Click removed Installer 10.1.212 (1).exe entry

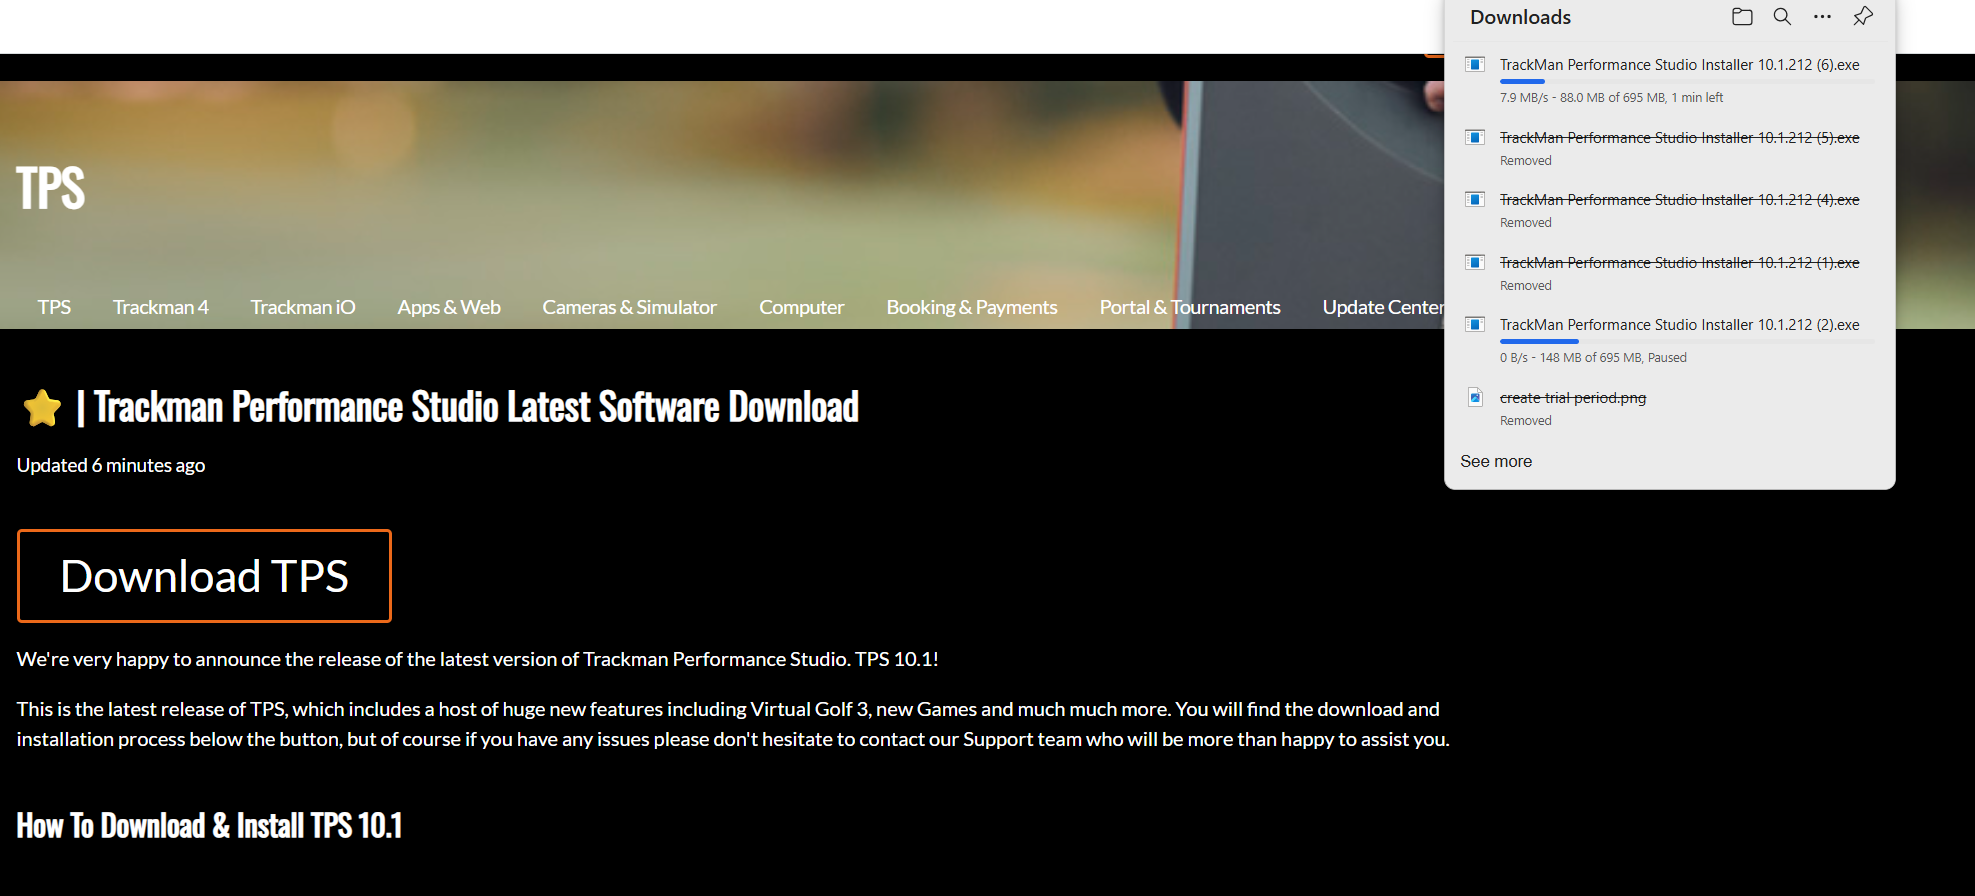click(1679, 263)
